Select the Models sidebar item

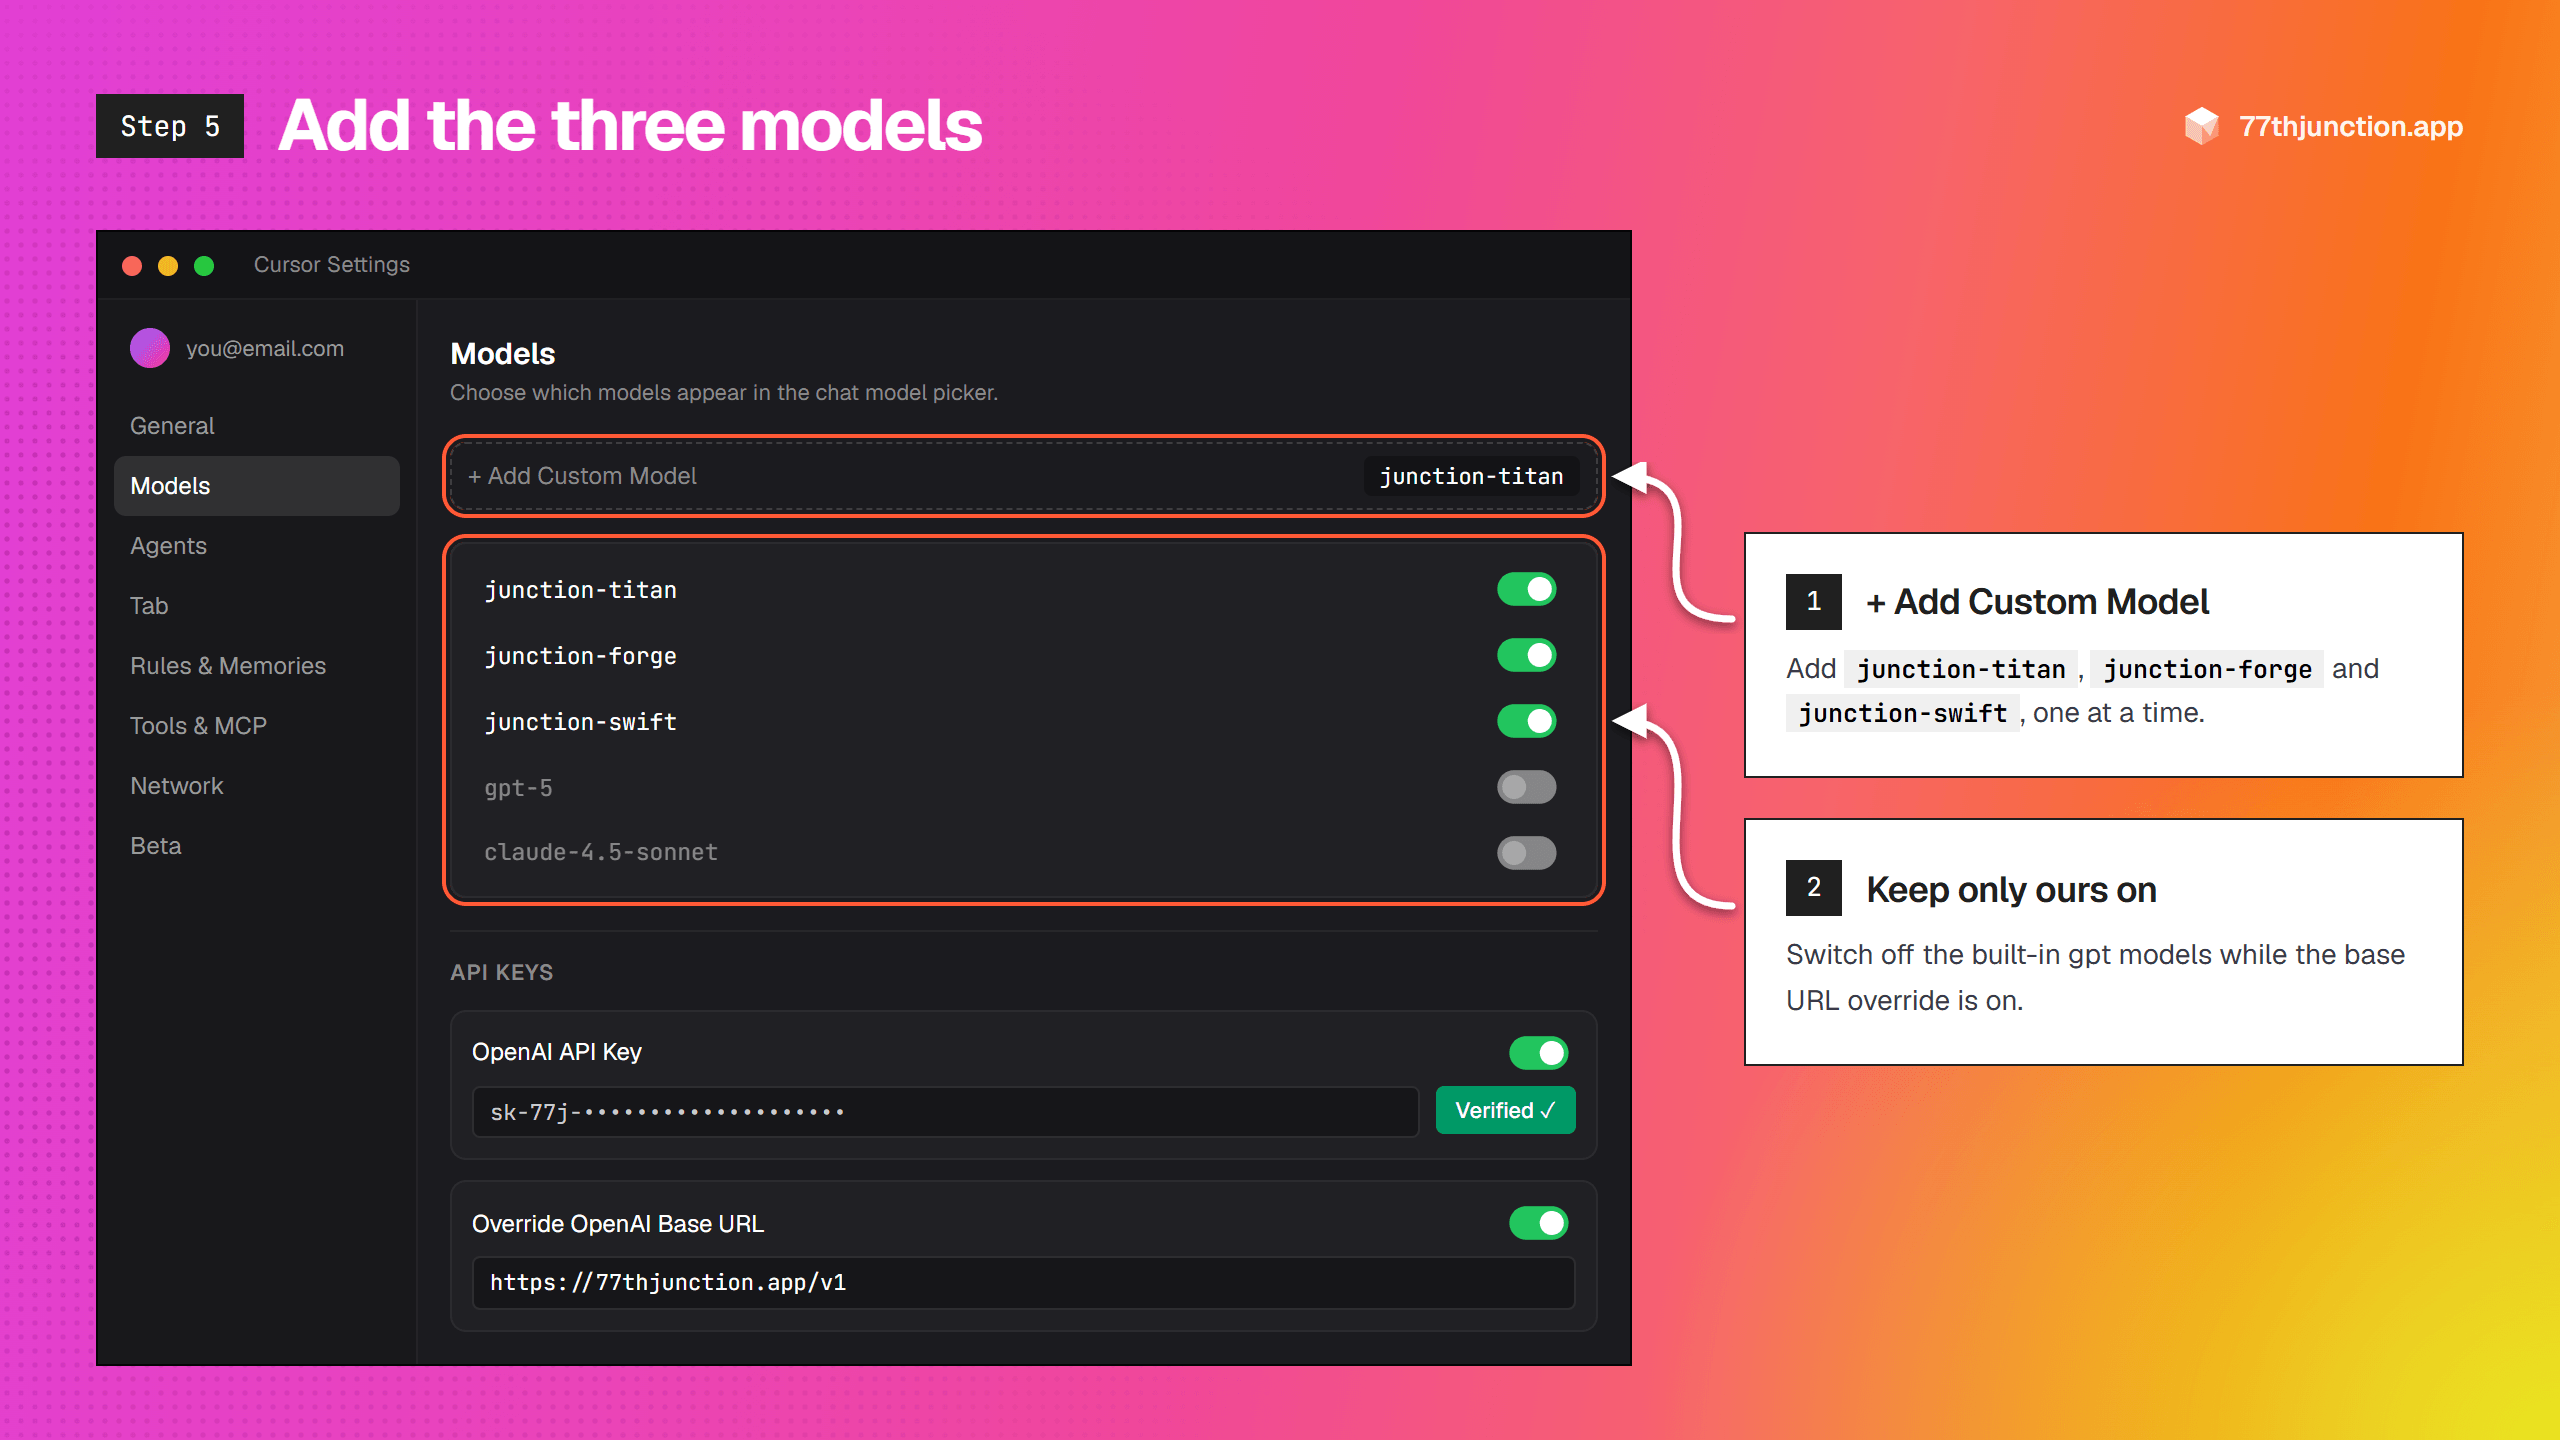coord(257,486)
